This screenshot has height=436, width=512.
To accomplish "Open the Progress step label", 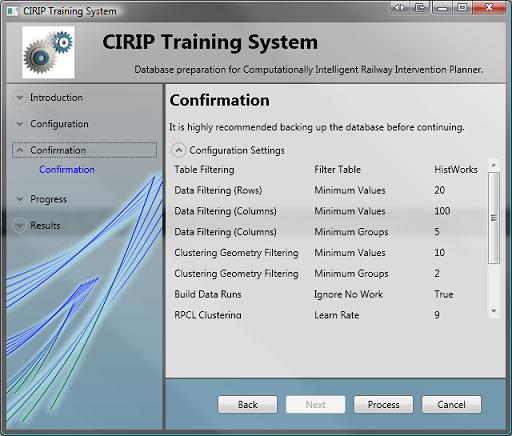I will point(49,199).
